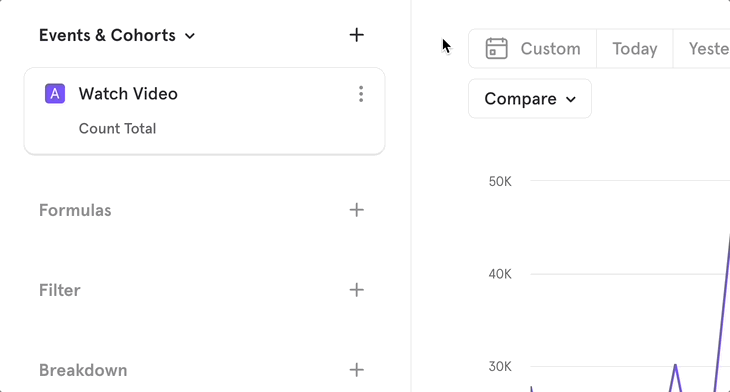
Task: Open the calendar date picker icon
Action: coord(496,48)
